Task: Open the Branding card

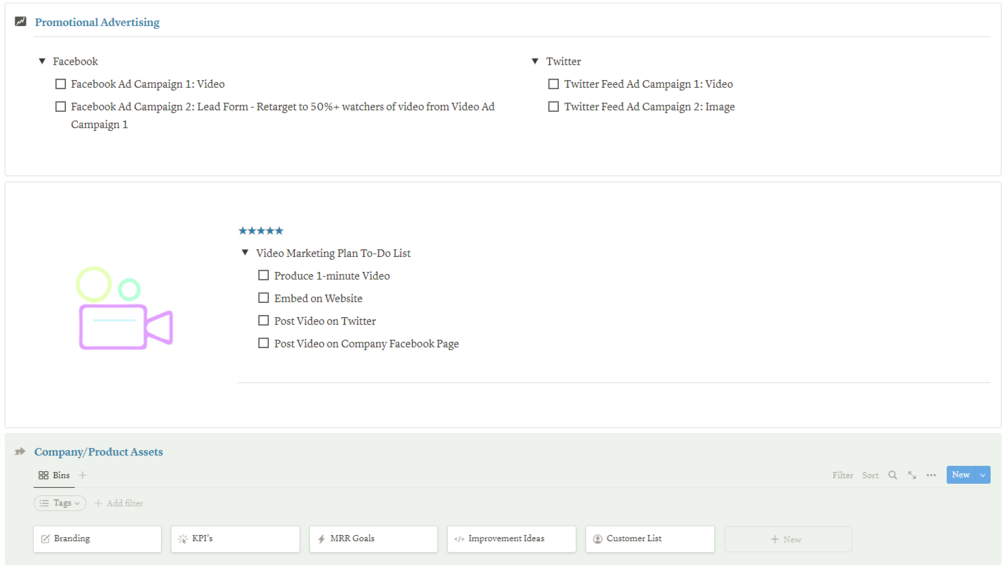Action: point(97,539)
